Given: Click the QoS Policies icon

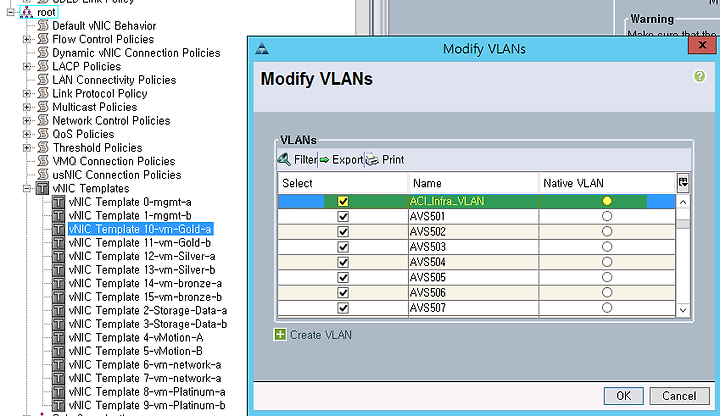Looking at the screenshot, I should pos(43,134).
